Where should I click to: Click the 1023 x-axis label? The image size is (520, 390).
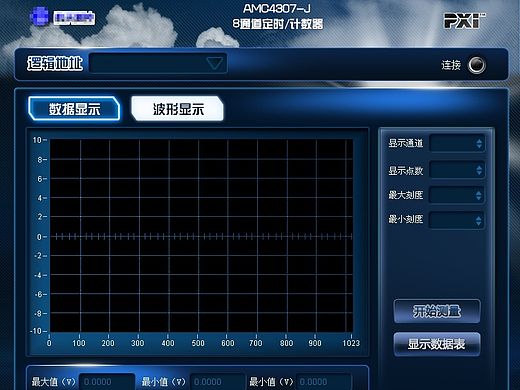pos(351,343)
